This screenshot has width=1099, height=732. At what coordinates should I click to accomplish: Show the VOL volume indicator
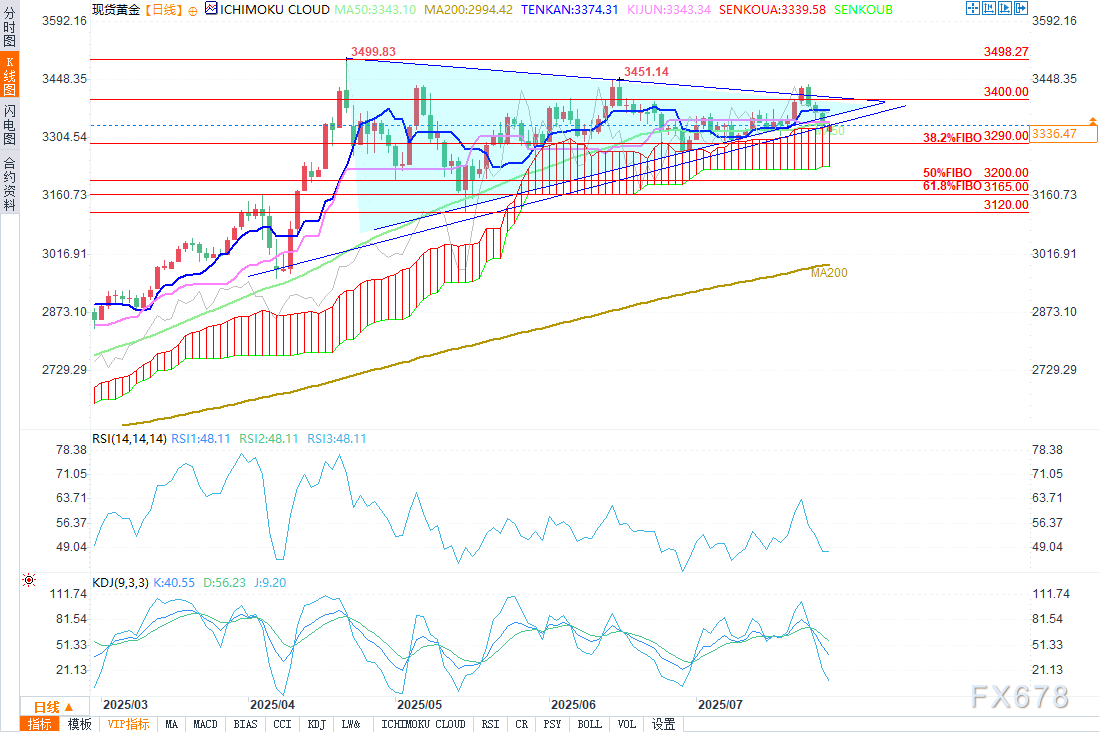pos(626,724)
